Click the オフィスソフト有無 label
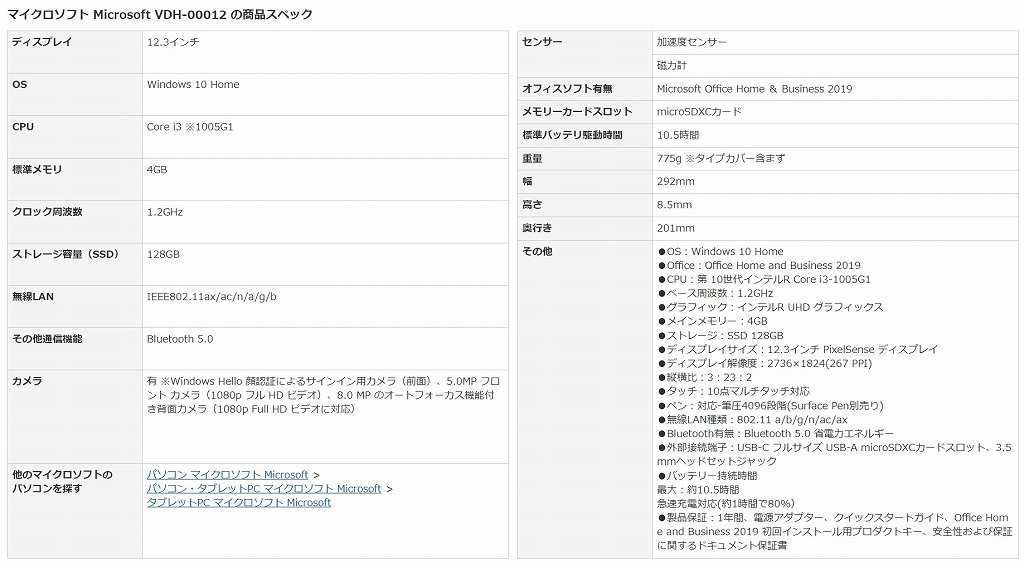 [x=567, y=89]
